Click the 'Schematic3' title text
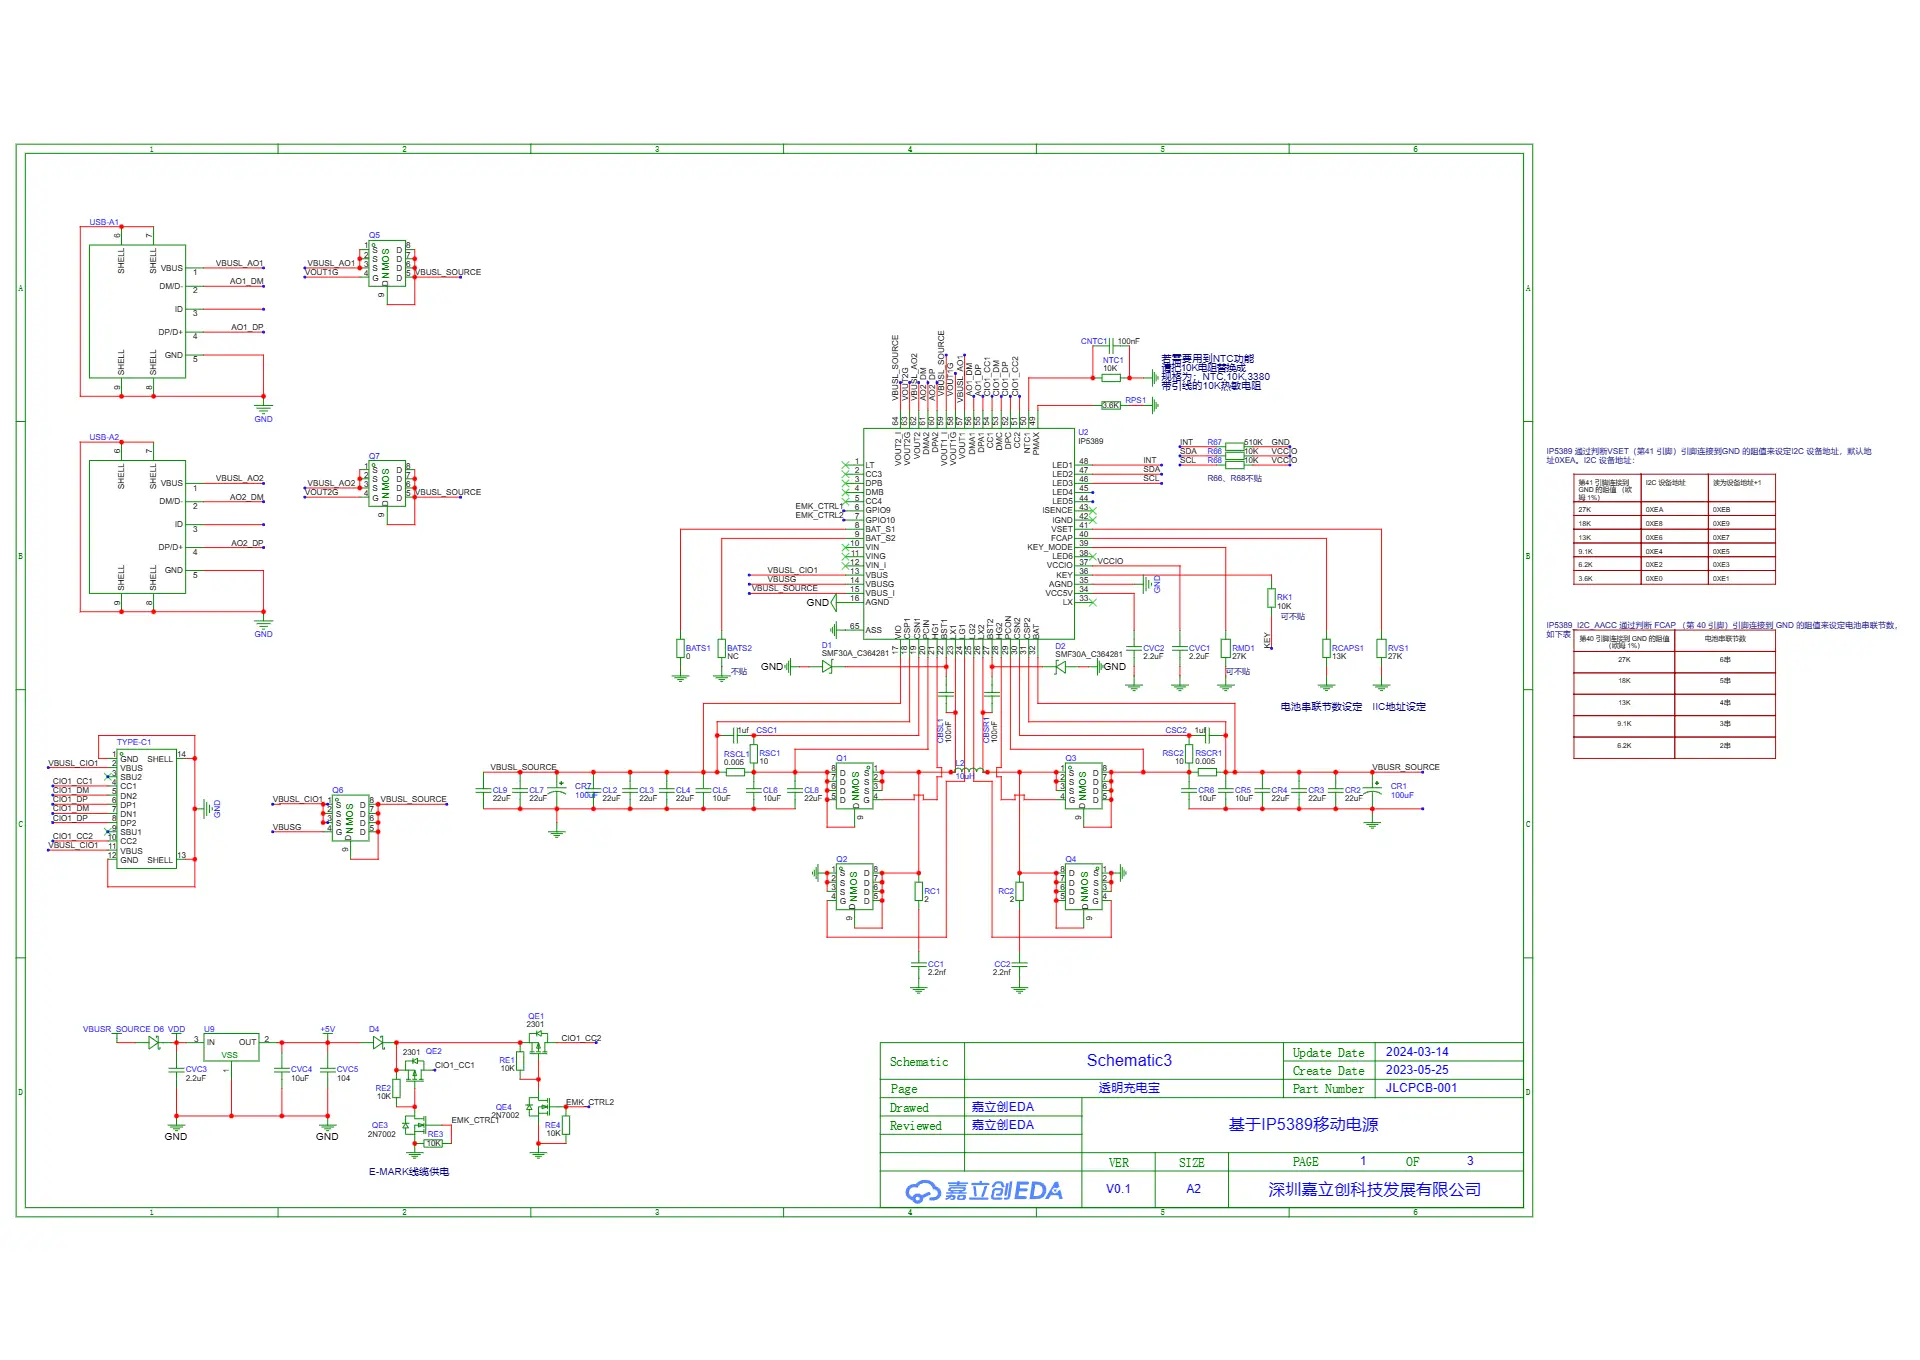 (1129, 1061)
